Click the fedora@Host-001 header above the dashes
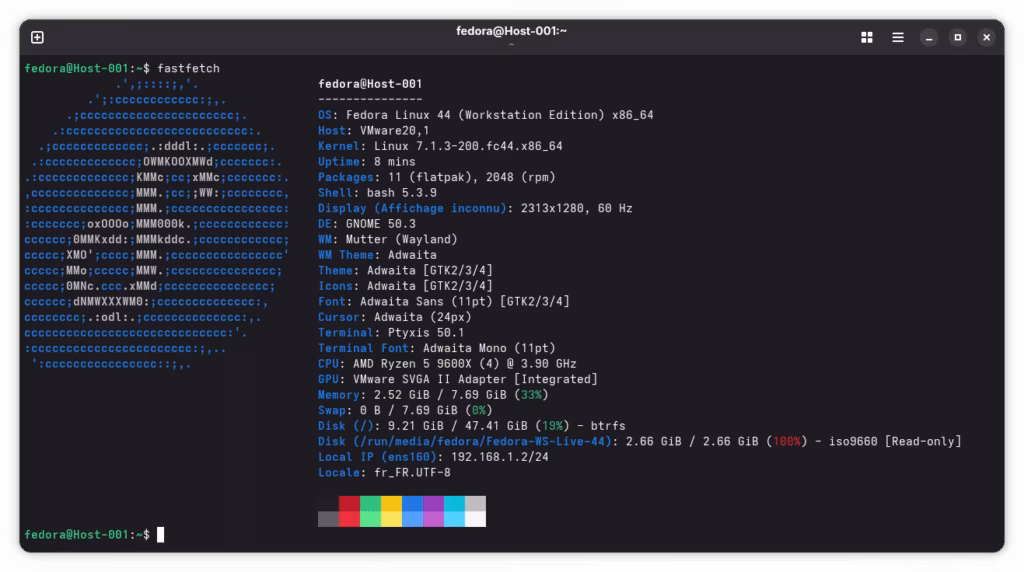1024x572 pixels. [370, 84]
